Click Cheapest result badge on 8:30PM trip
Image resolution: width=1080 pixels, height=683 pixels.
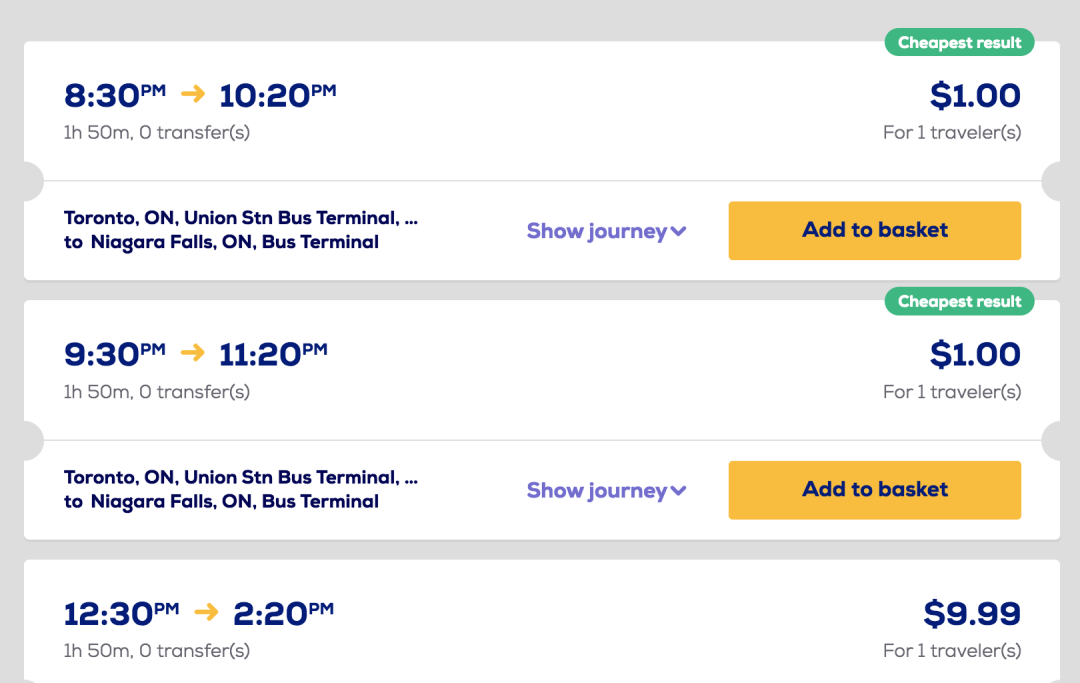coord(959,43)
